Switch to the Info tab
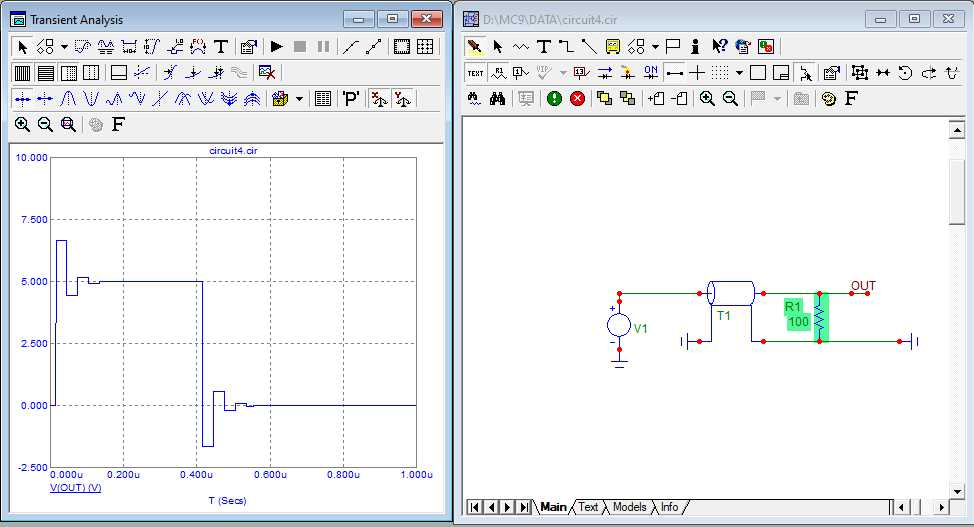This screenshot has width=974, height=527. coord(669,507)
